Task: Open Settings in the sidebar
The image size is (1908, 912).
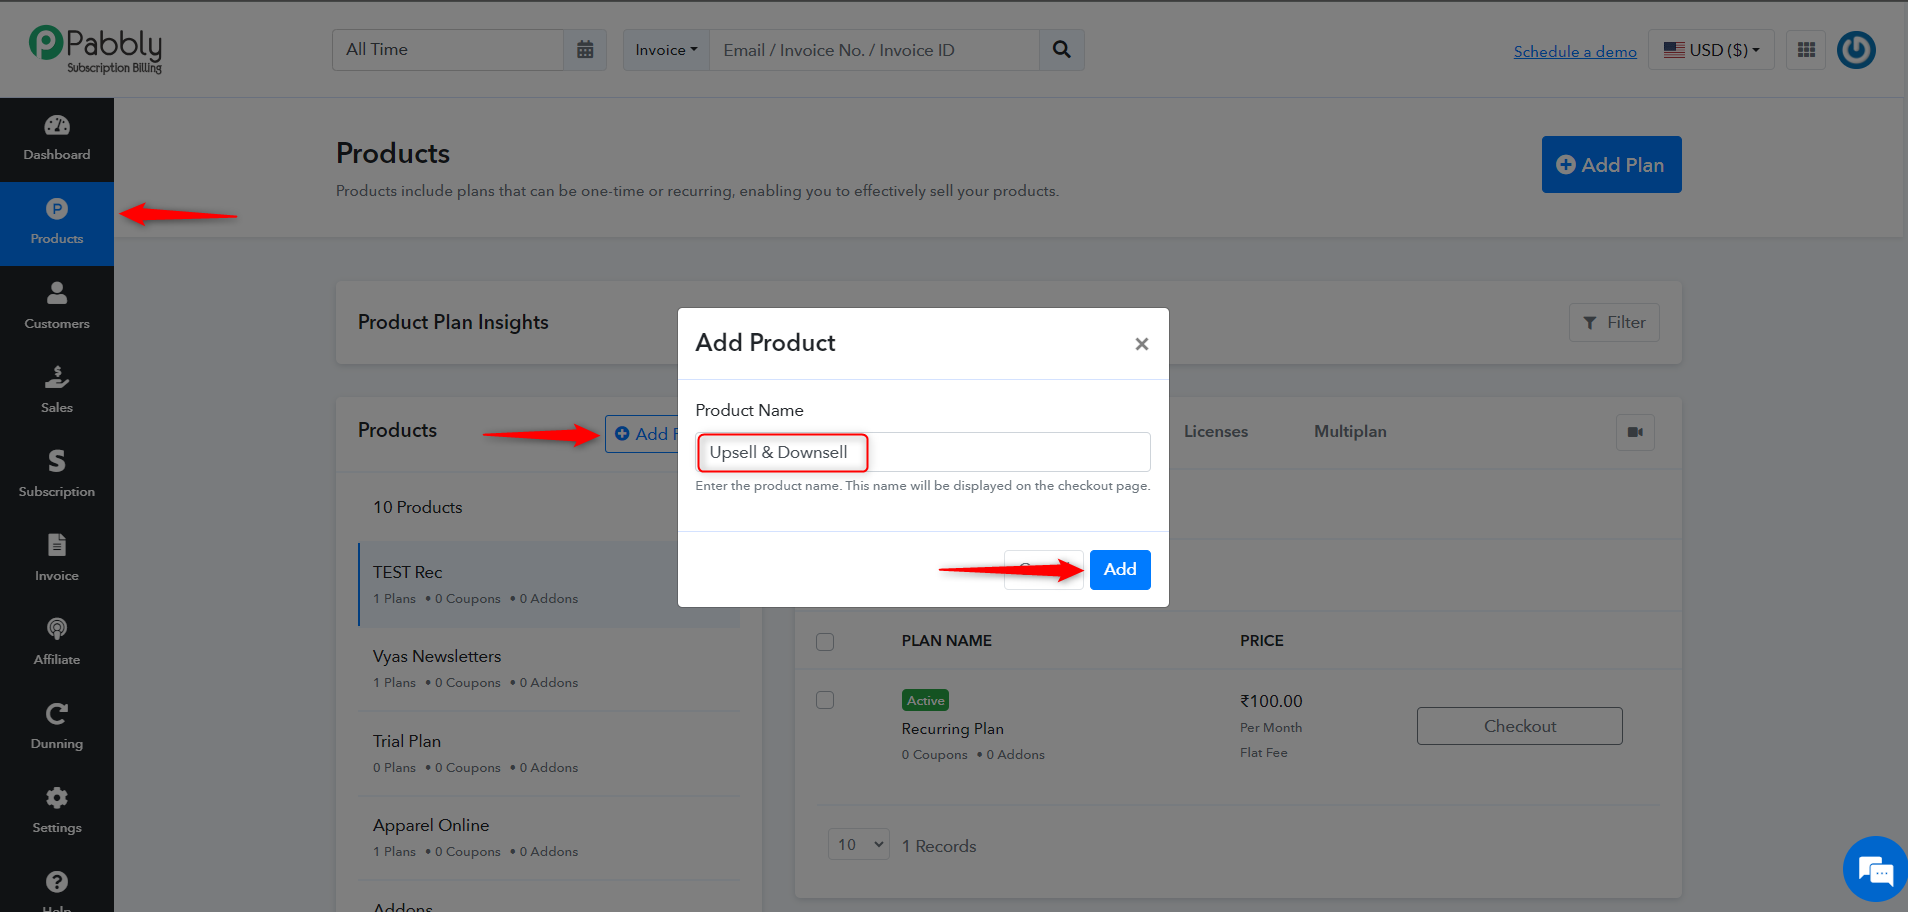Action: point(57,811)
